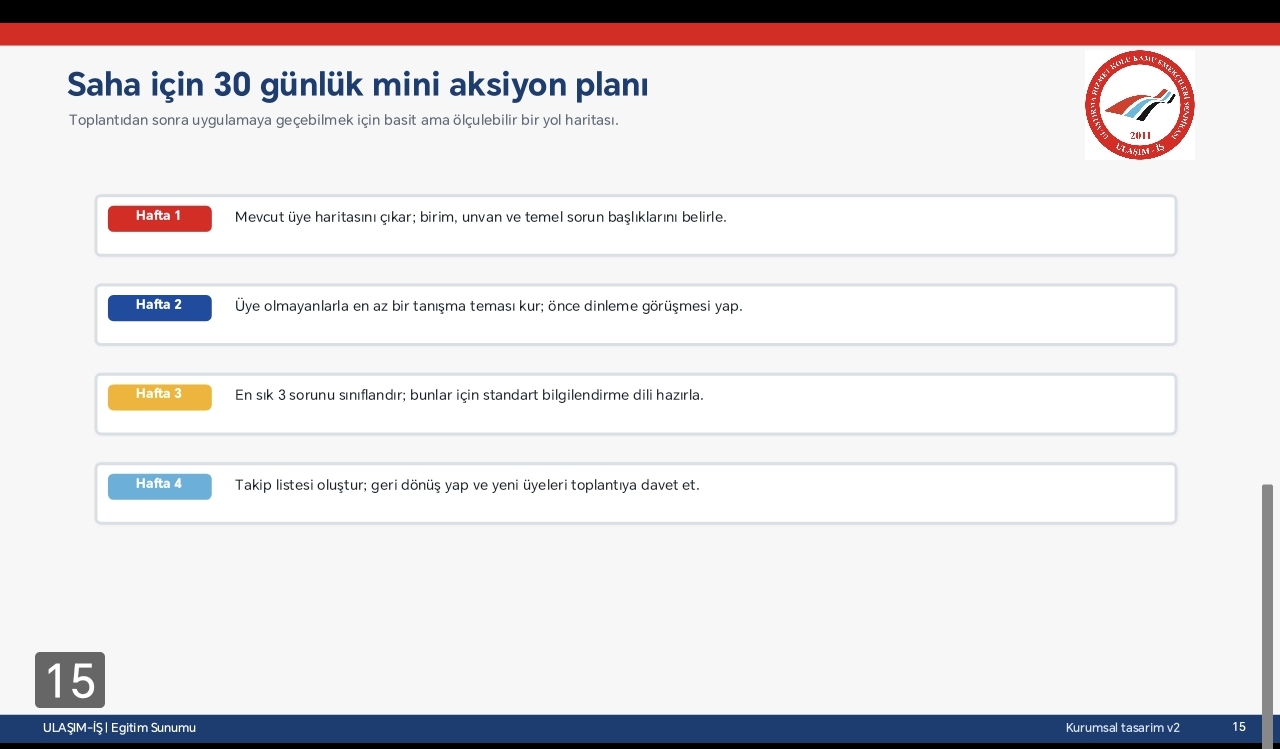
Task: Click the subtitle beginning "Toplantıdan sonra uygulamaya"
Action: (x=343, y=121)
